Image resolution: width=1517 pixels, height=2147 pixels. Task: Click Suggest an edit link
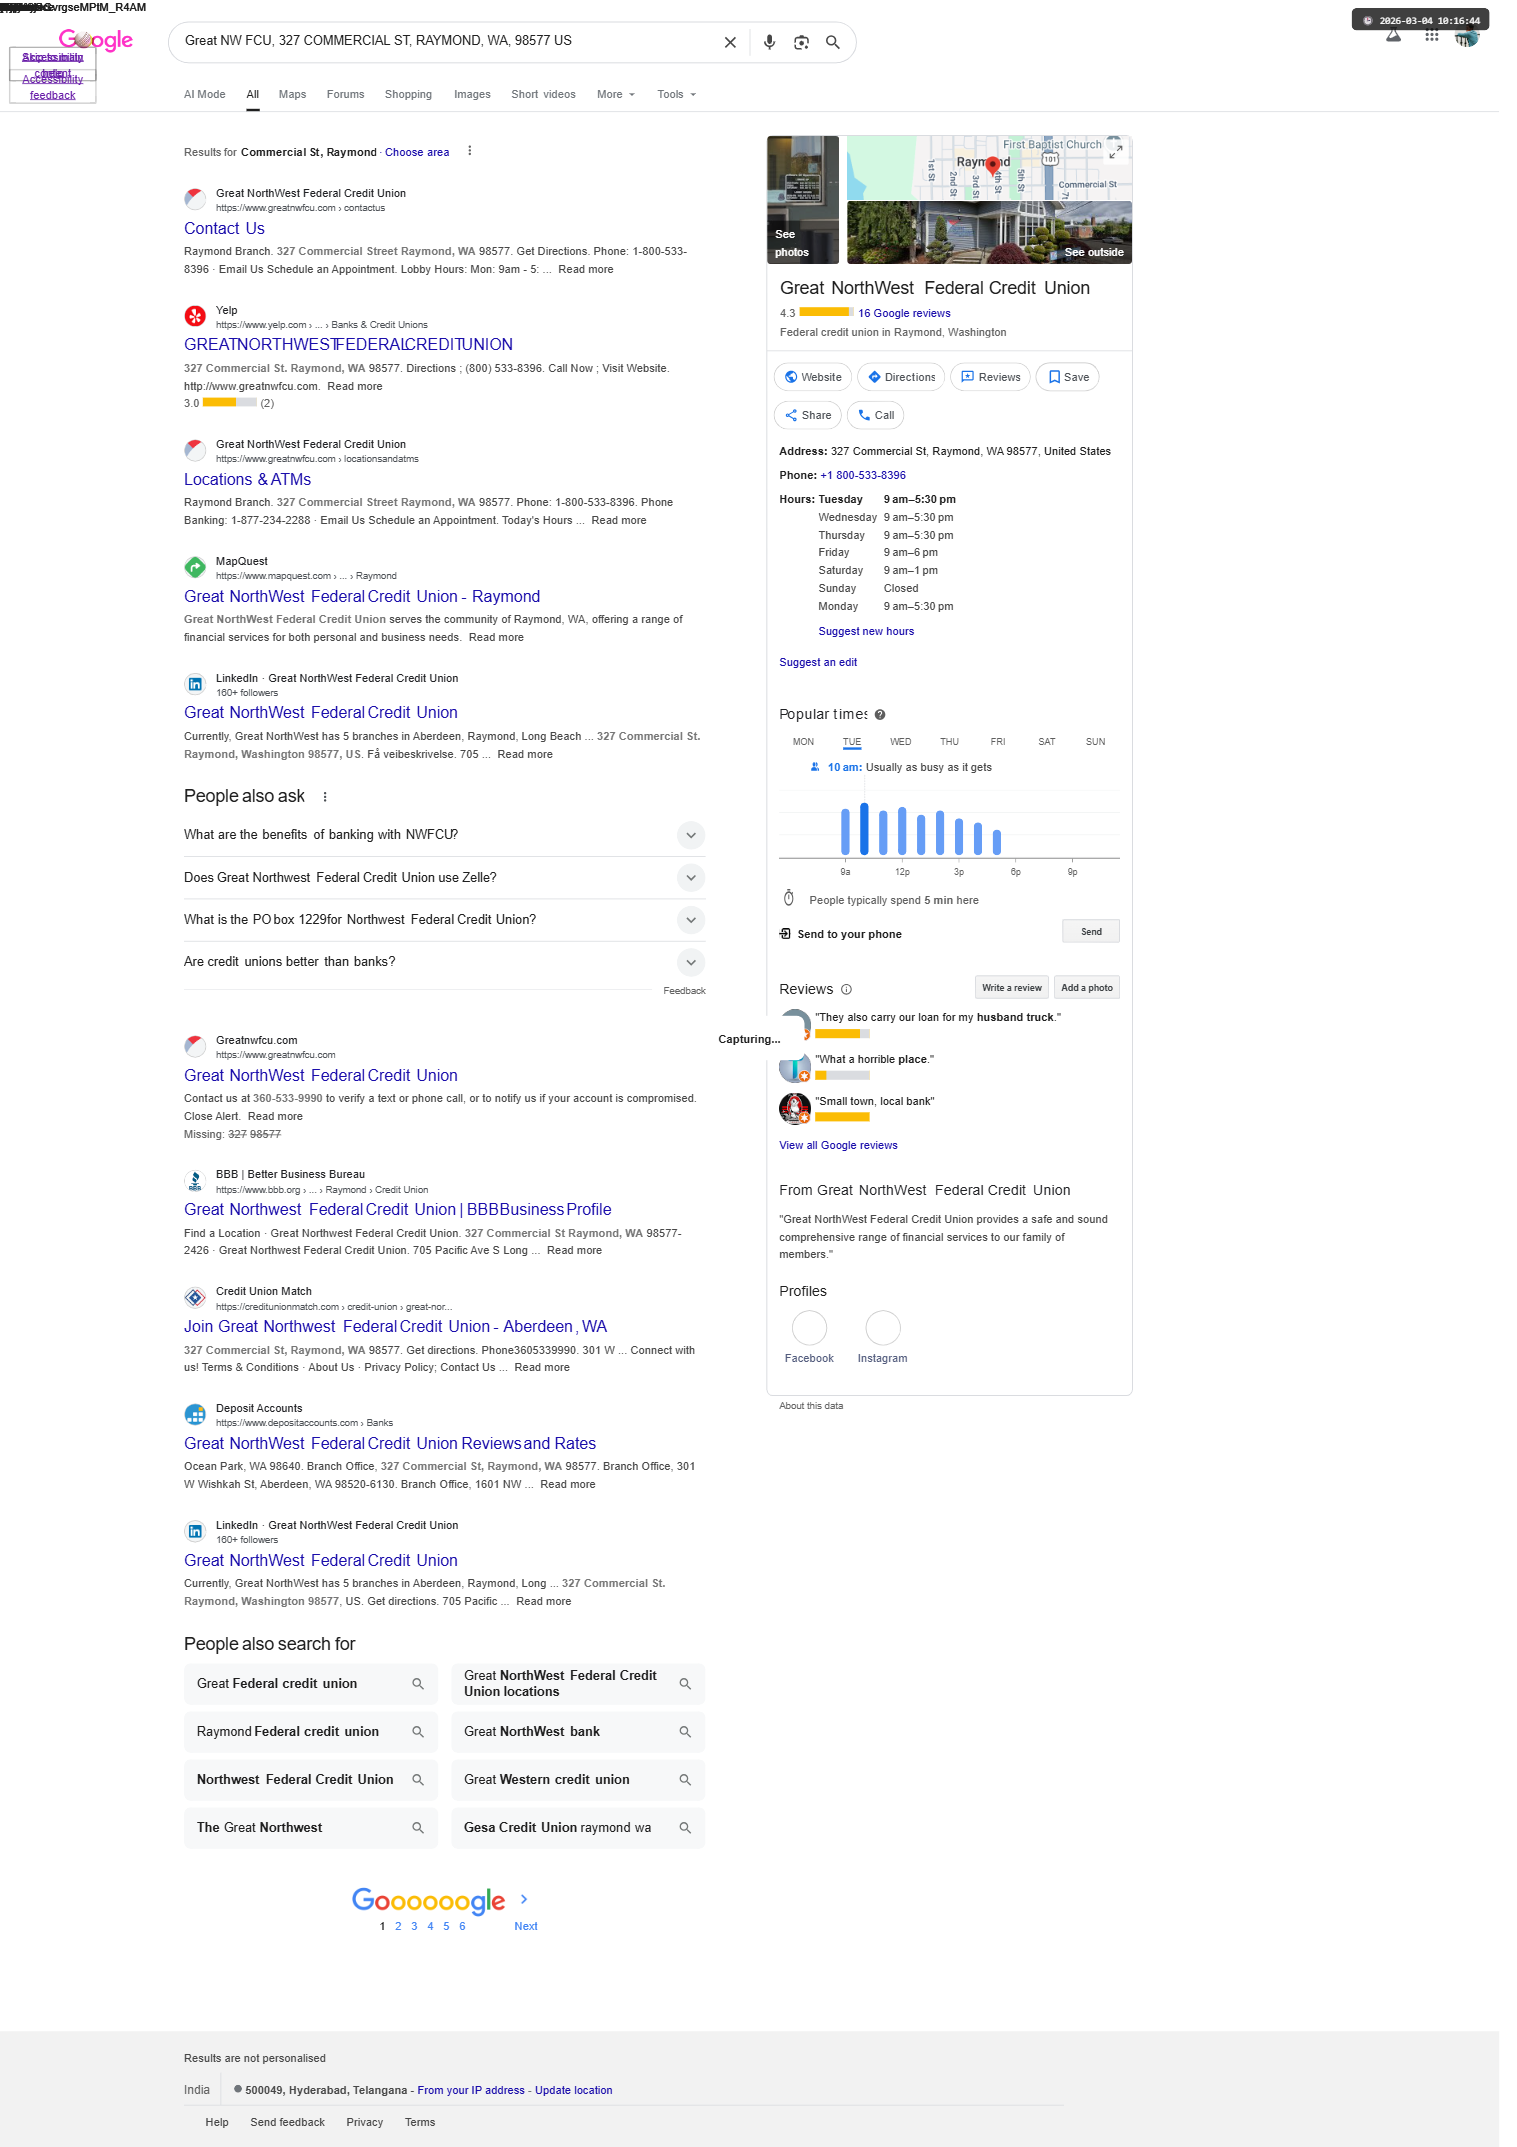(x=818, y=663)
